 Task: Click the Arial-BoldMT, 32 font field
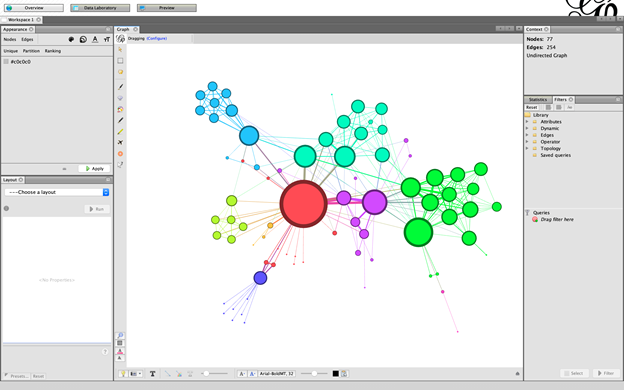[x=277, y=374]
